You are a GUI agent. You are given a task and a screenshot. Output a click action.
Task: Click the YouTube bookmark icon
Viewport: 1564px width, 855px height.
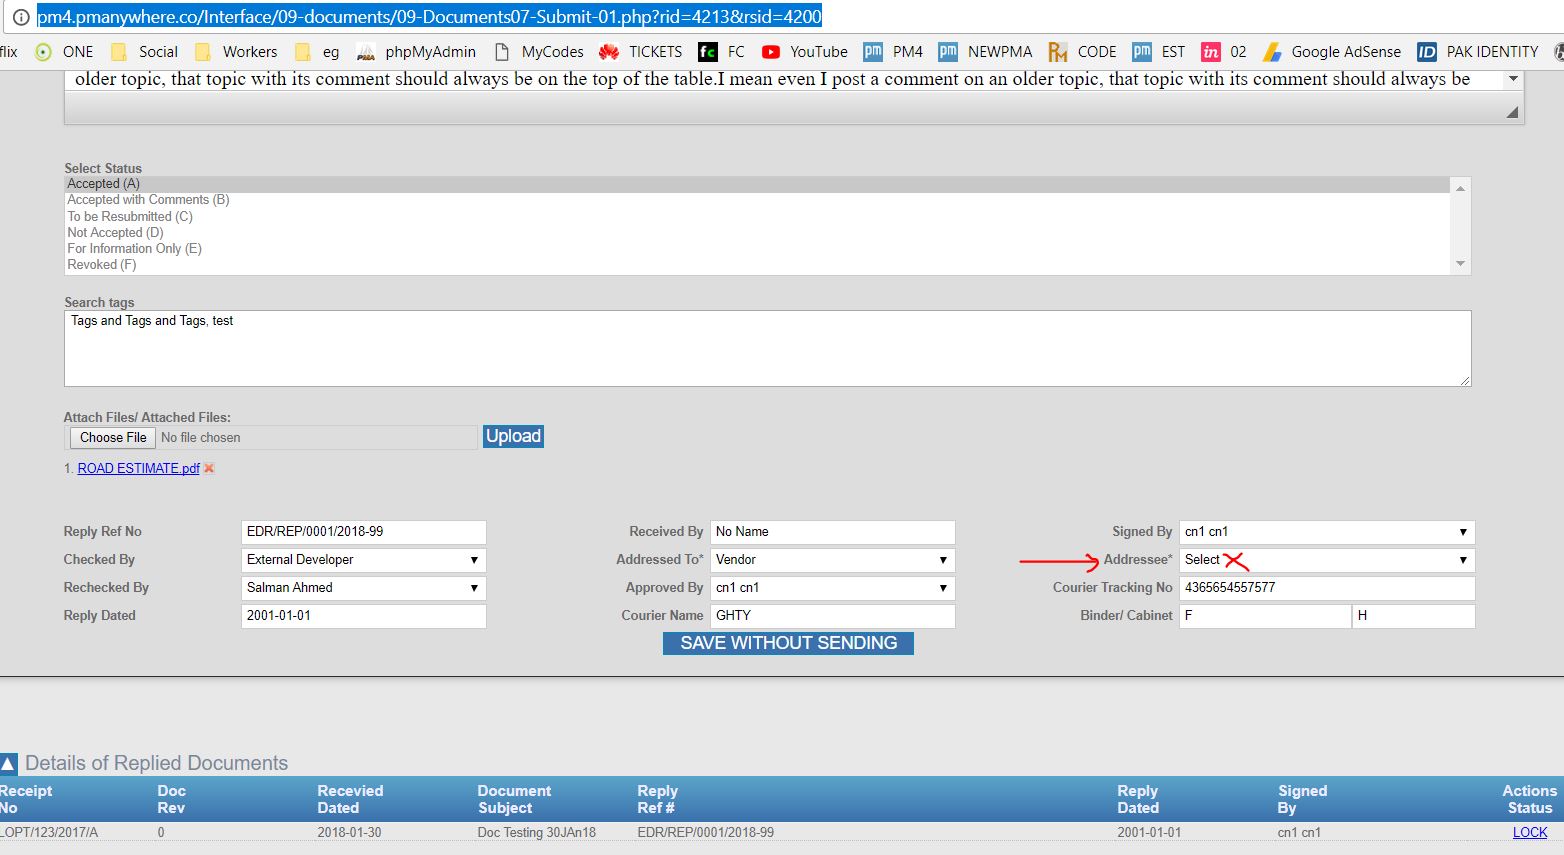pos(770,52)
